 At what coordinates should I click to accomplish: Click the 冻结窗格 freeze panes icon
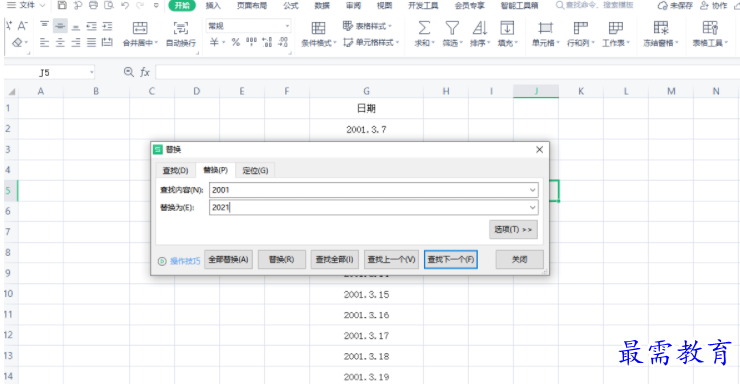click(x=661, y=27)
